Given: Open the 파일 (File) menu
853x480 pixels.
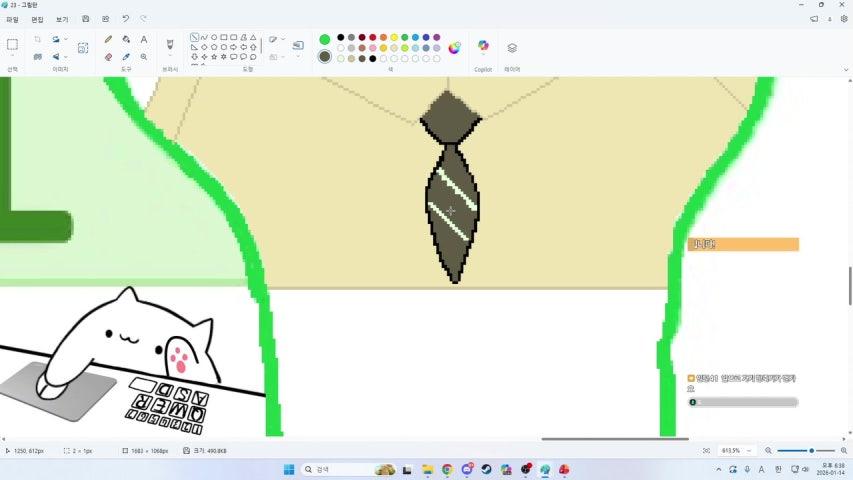Looking at the screenshot, I should tap(12, 20).
